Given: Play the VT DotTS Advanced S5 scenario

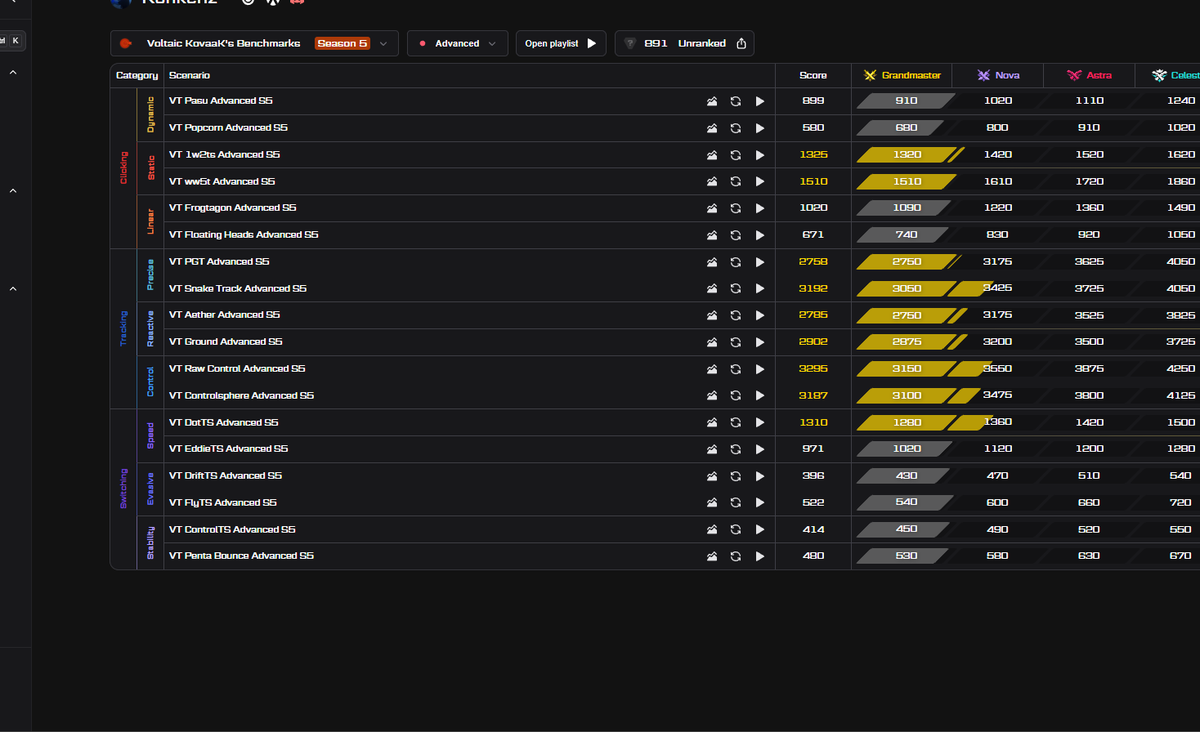Looking at the screenshot, I should click(x=760, y=423).
